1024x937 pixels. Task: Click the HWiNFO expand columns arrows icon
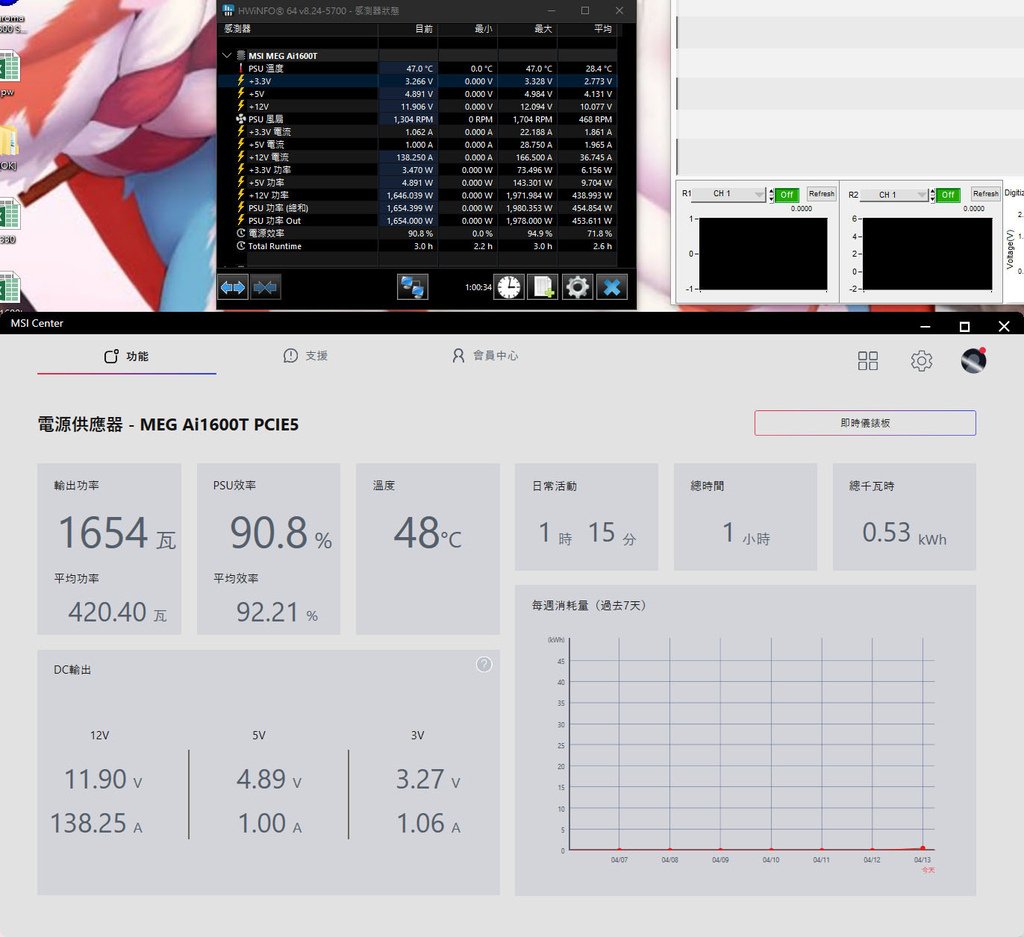pos(232,287)
